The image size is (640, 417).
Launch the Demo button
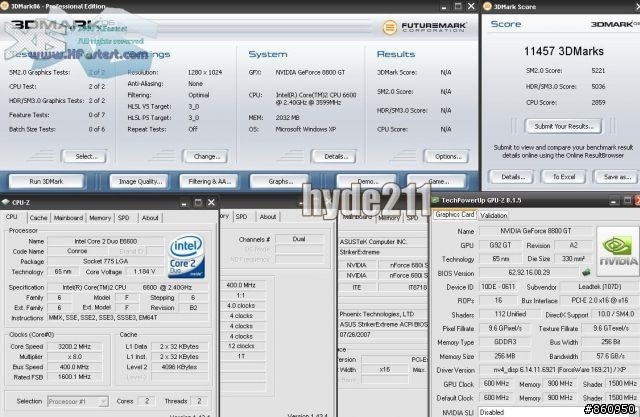coord(367,181)
